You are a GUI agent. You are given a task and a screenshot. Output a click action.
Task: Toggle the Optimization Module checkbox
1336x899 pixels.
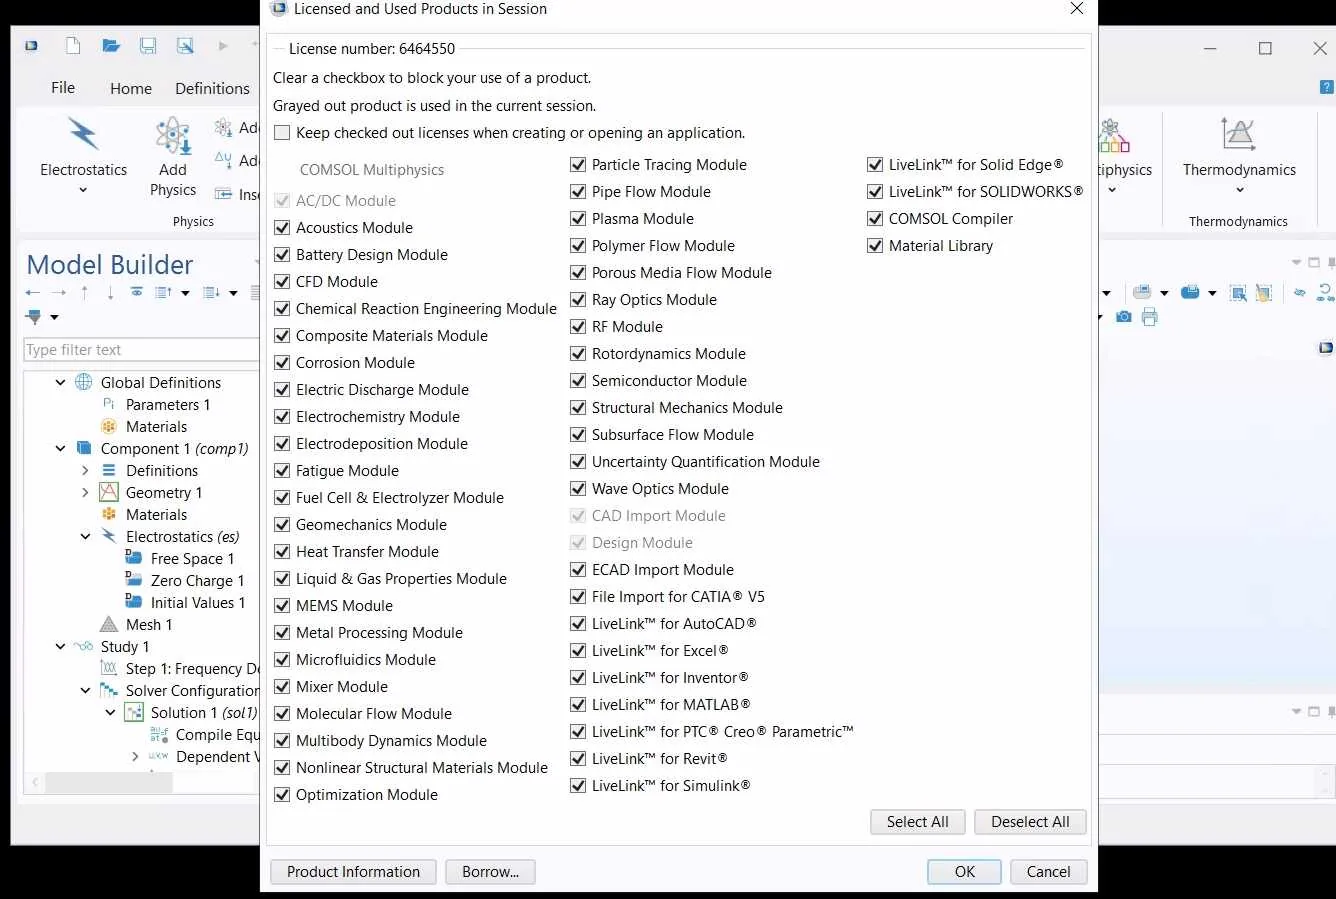[x=282, y=795]
